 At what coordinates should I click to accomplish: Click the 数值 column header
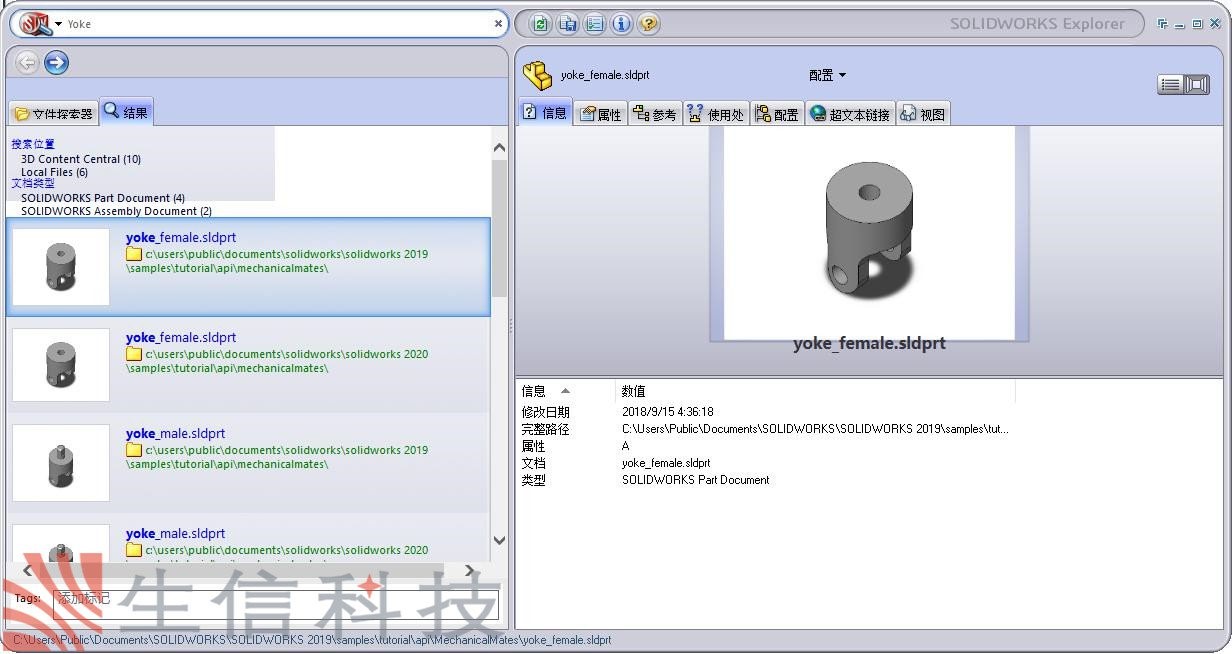[815, 391]
